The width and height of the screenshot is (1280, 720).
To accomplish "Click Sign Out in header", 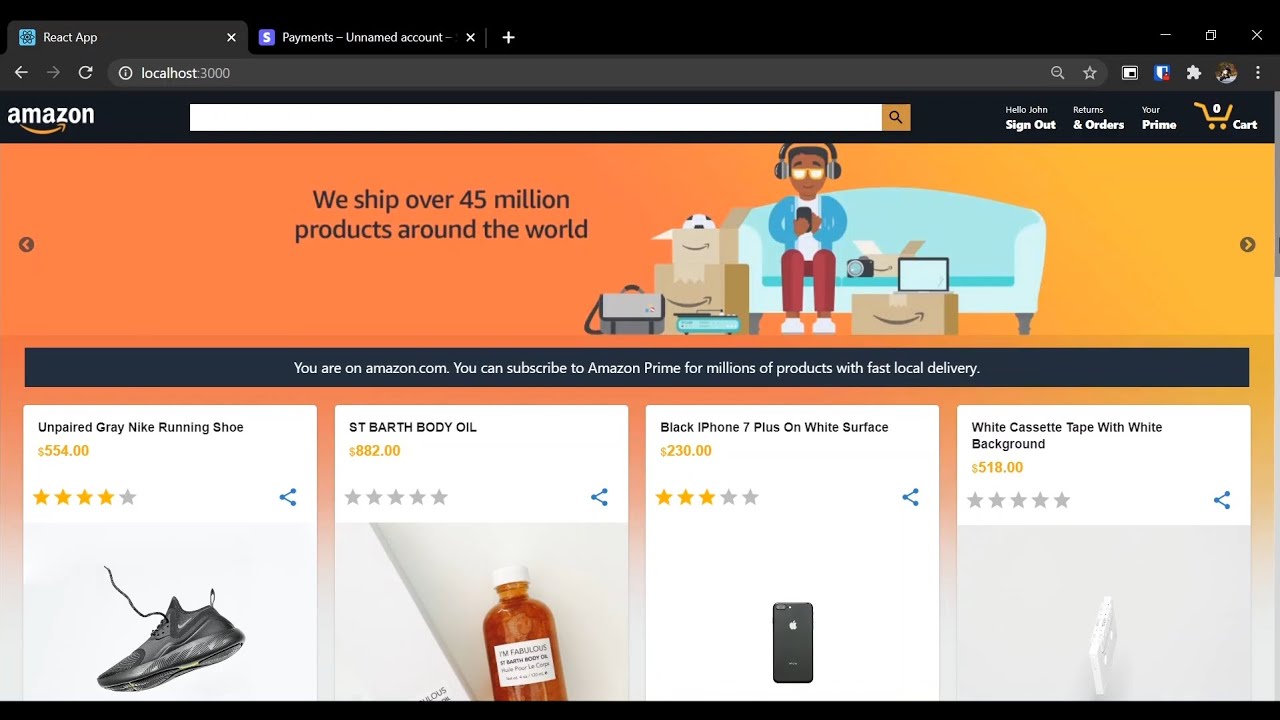I will [1030, 125].
